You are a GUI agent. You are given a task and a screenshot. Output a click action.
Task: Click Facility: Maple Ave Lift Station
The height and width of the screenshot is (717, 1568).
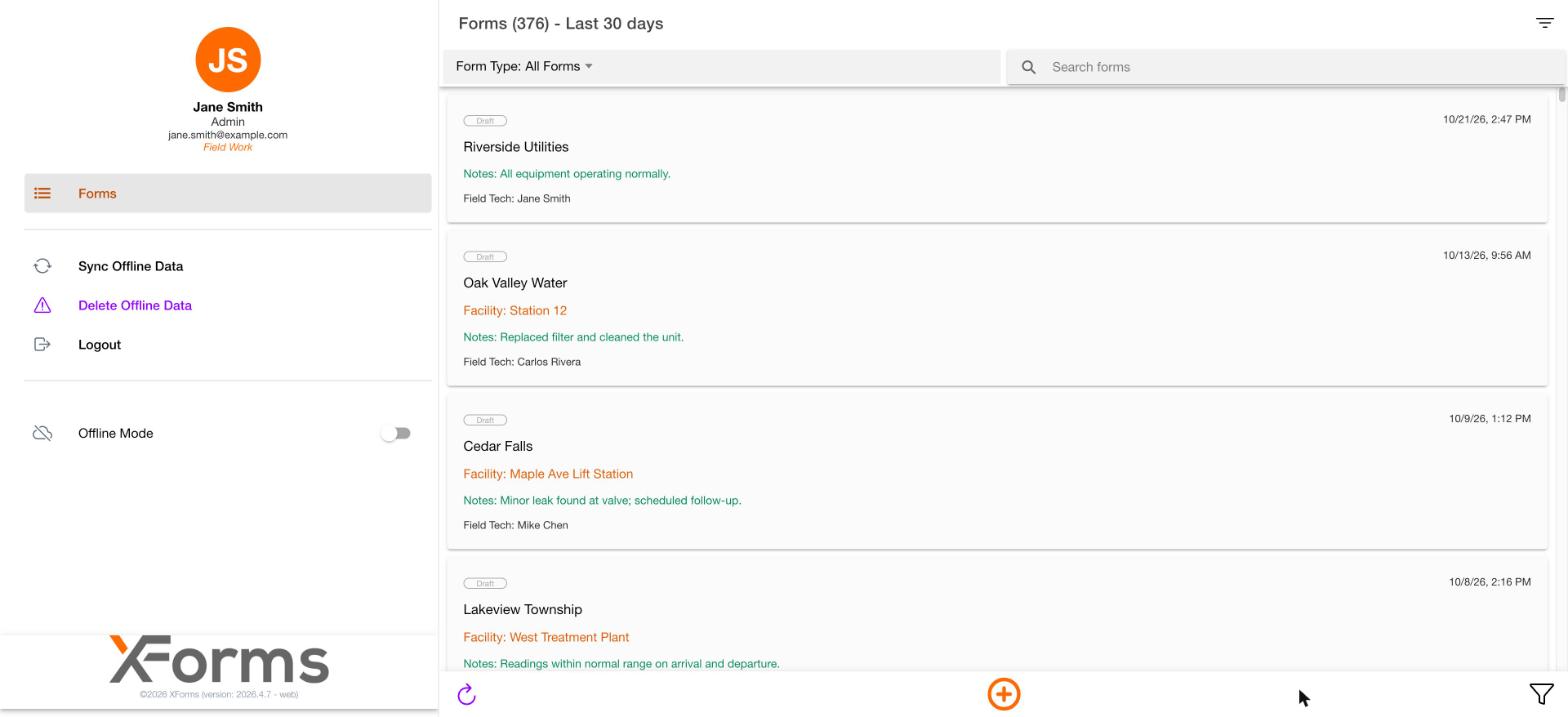click(x=548, y=474)
